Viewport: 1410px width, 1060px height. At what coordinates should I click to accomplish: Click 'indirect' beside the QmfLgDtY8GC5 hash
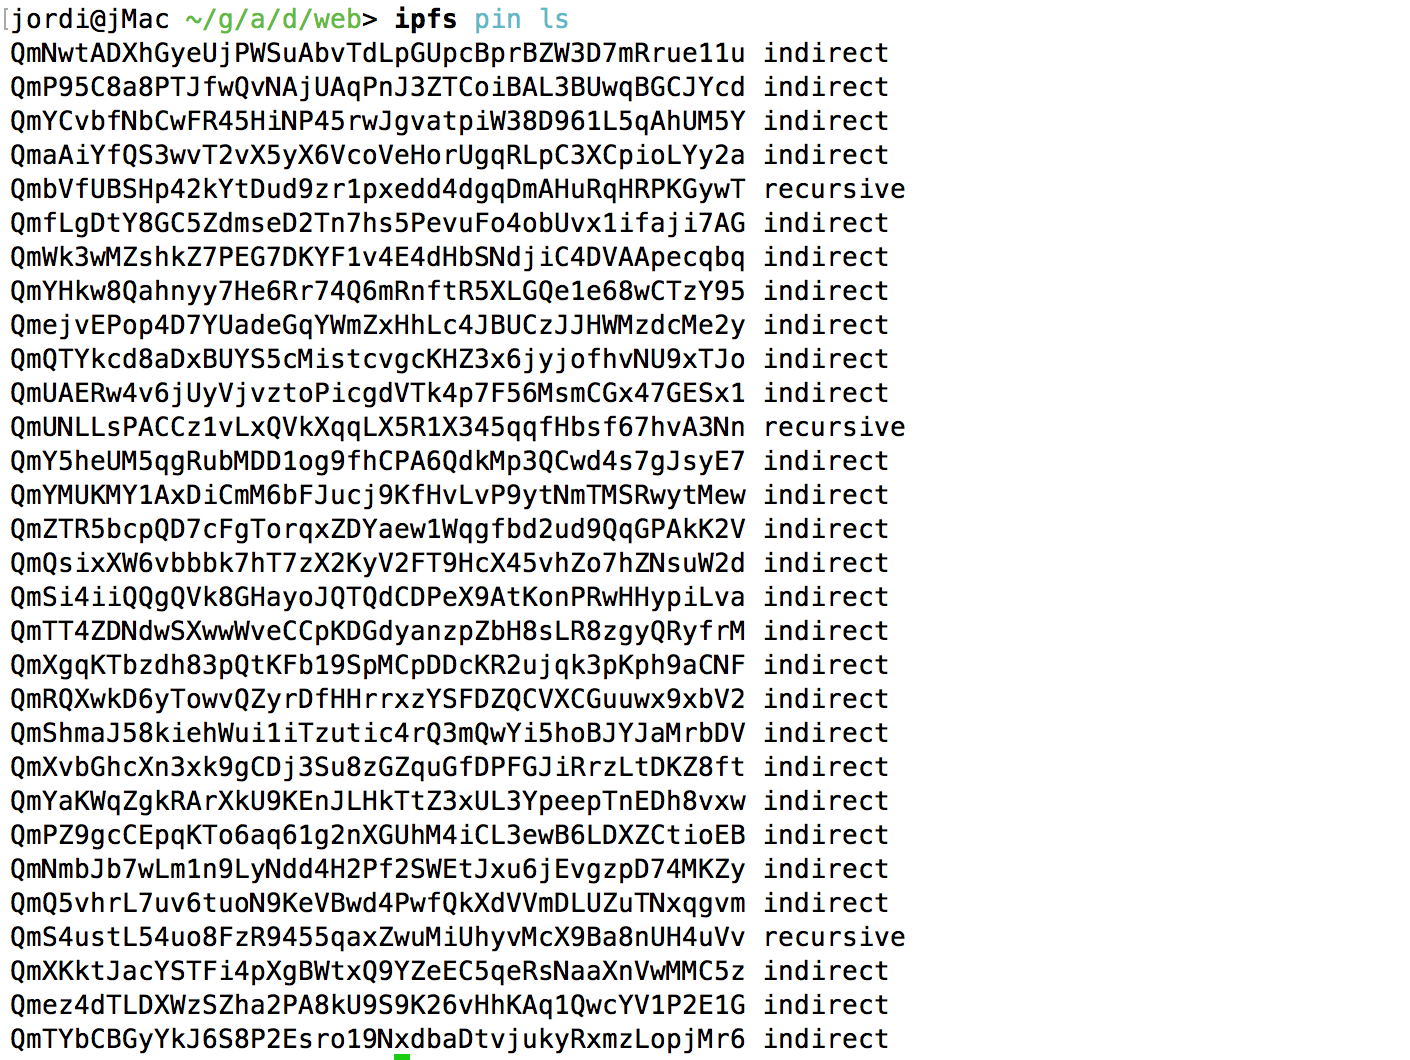click(x=826, y=223)
